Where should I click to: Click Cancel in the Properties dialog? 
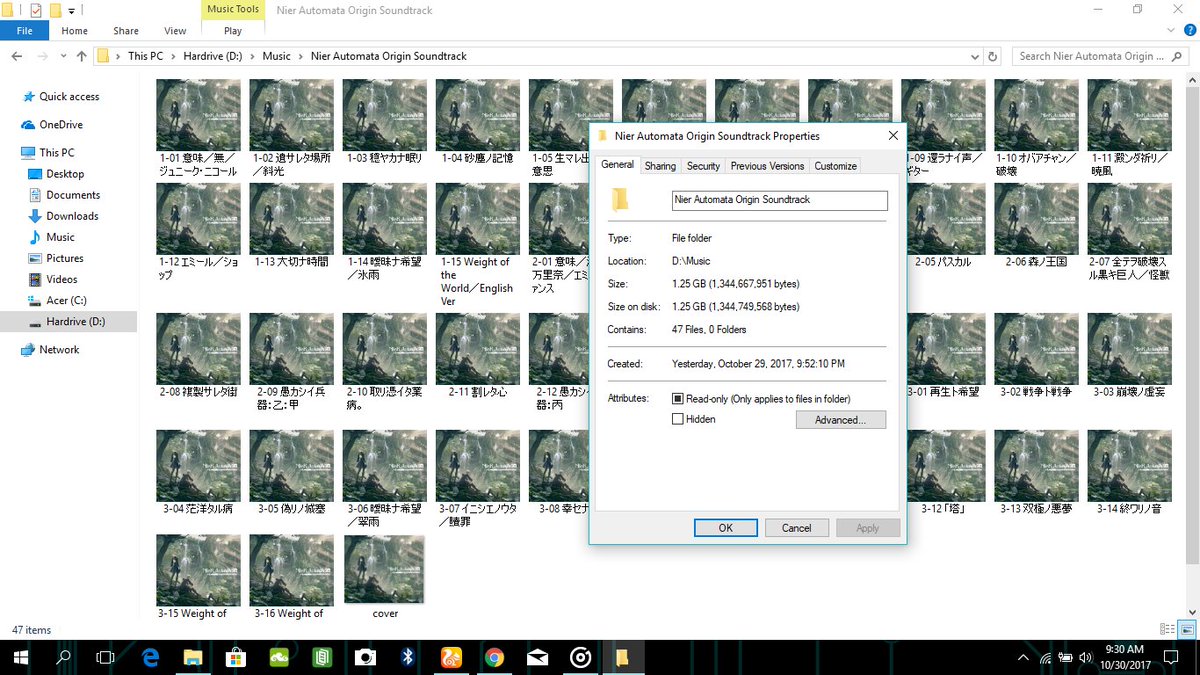click(x=796, y=528)
